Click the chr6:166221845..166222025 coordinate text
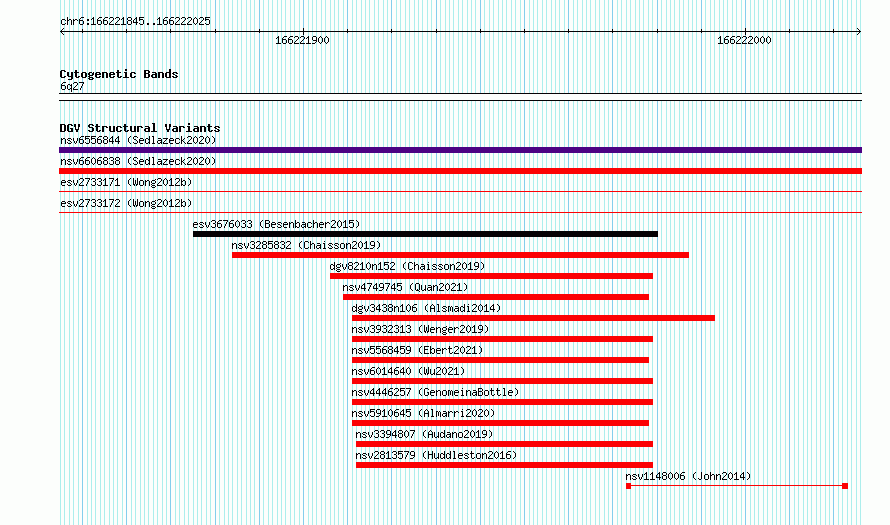890x525 pixels. [135, 21]
